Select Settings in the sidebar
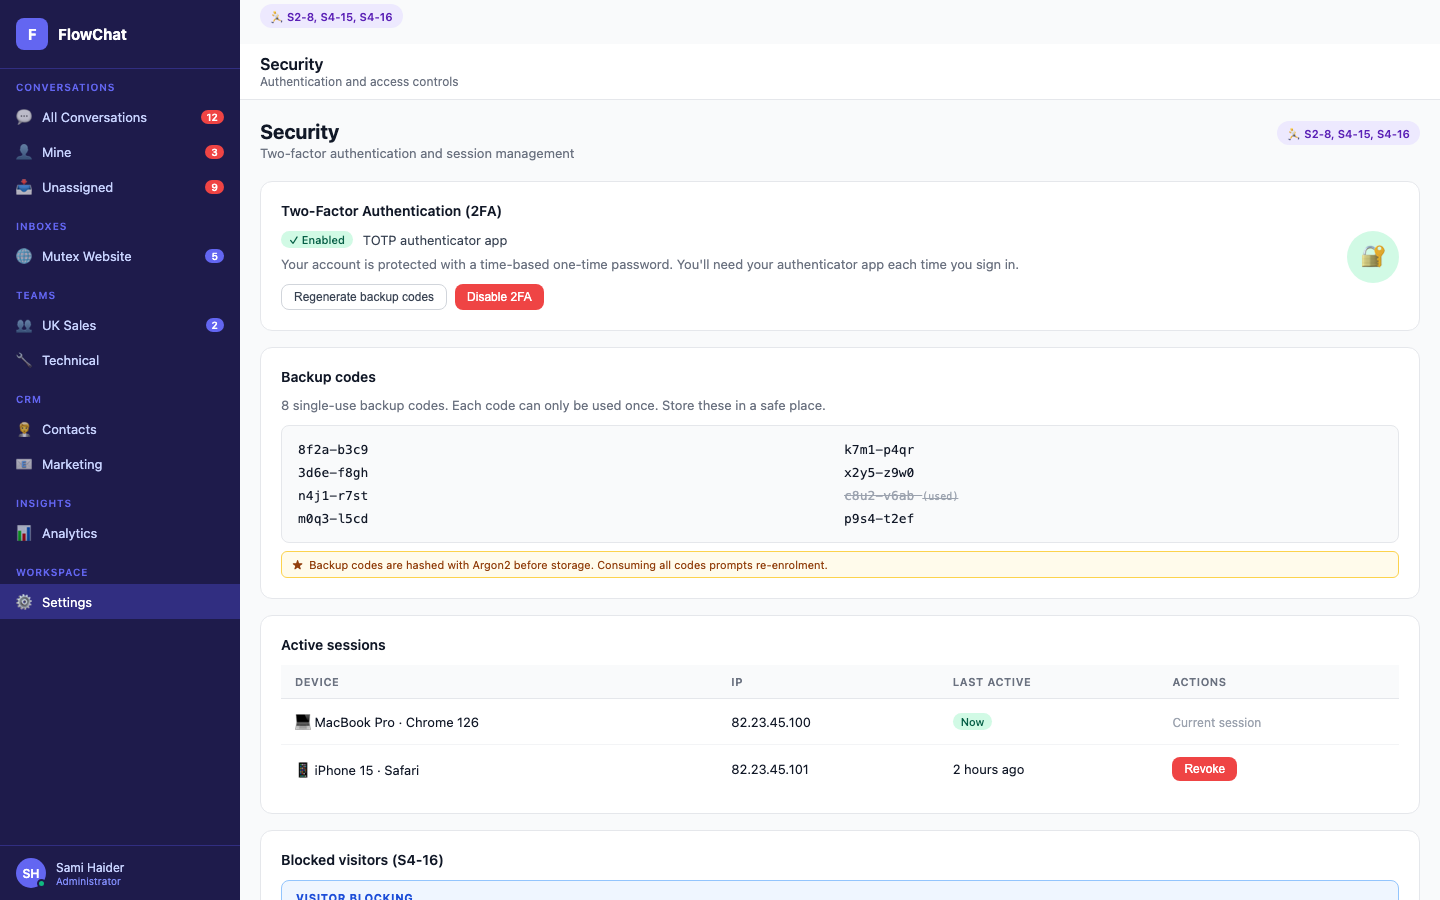 [120, 602]
